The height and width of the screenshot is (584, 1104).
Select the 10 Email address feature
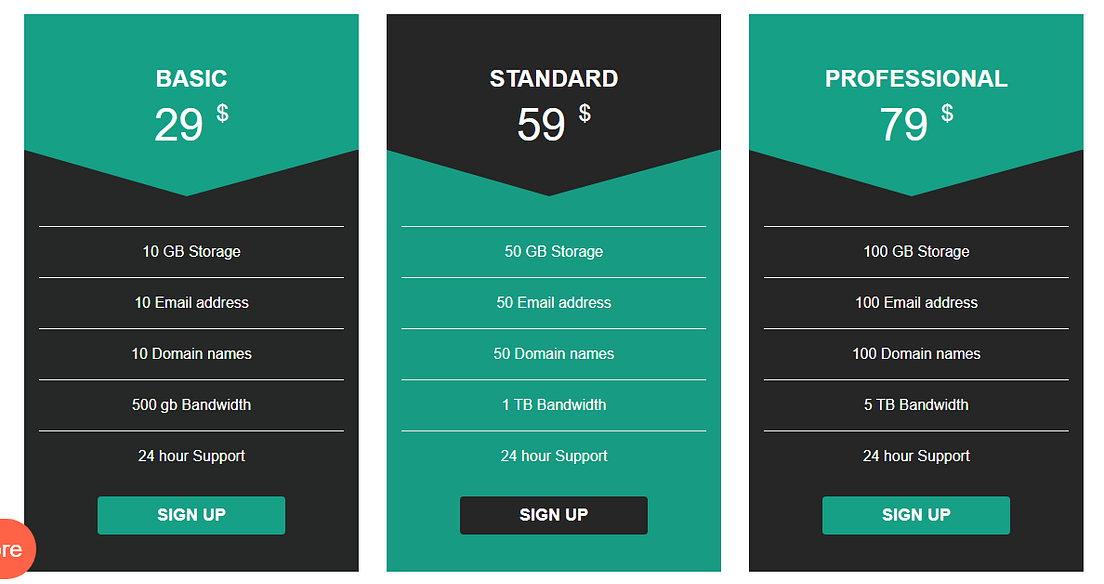(x=191, y=302)
